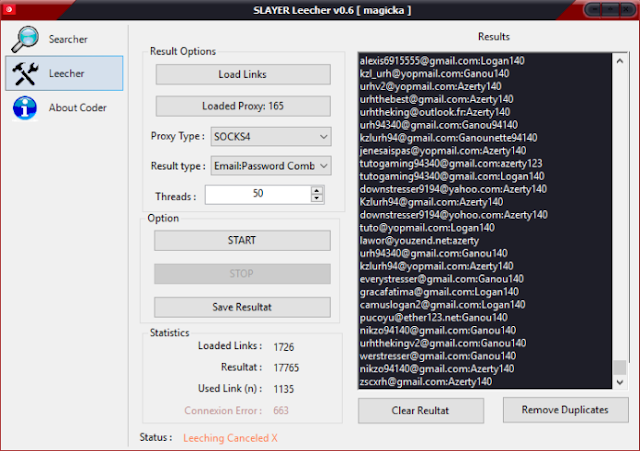Click the Remove Duplicates button
This screenshot has width=640, height=451.
coord(565,410)
